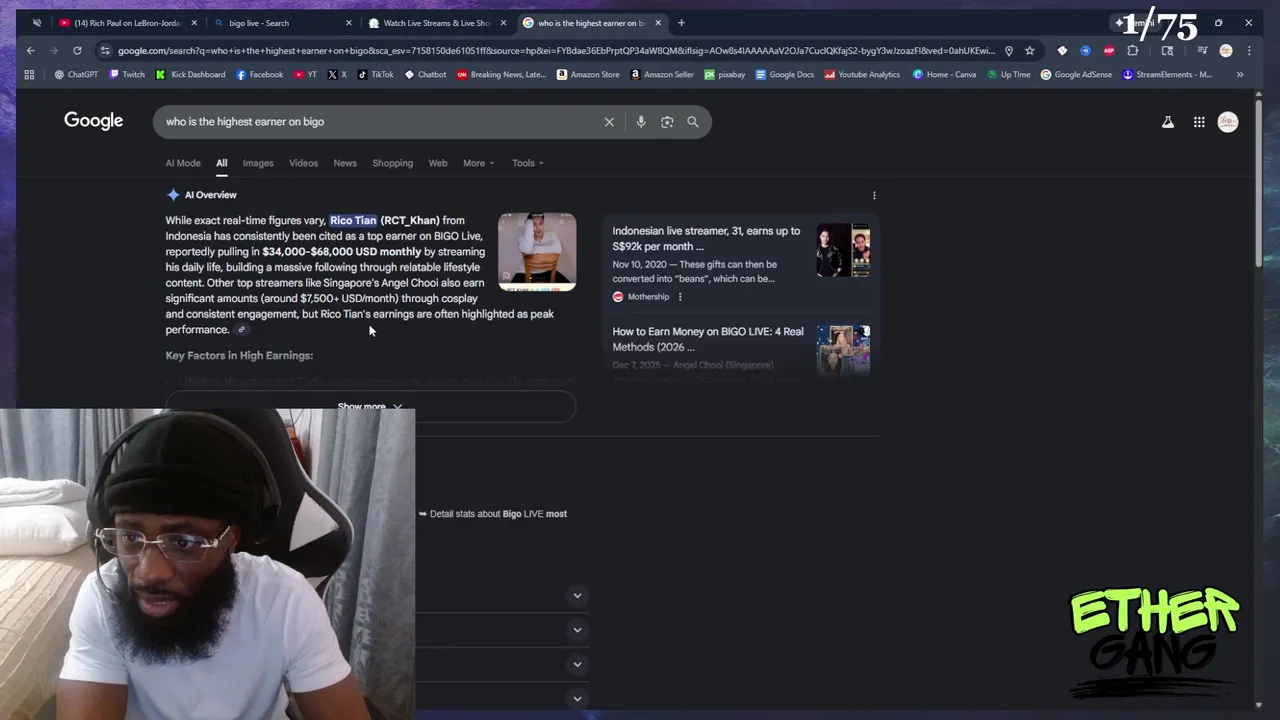Open the Google apps grid
Viewport: 1280px width, 720px height.
[x=1199, y=122]
